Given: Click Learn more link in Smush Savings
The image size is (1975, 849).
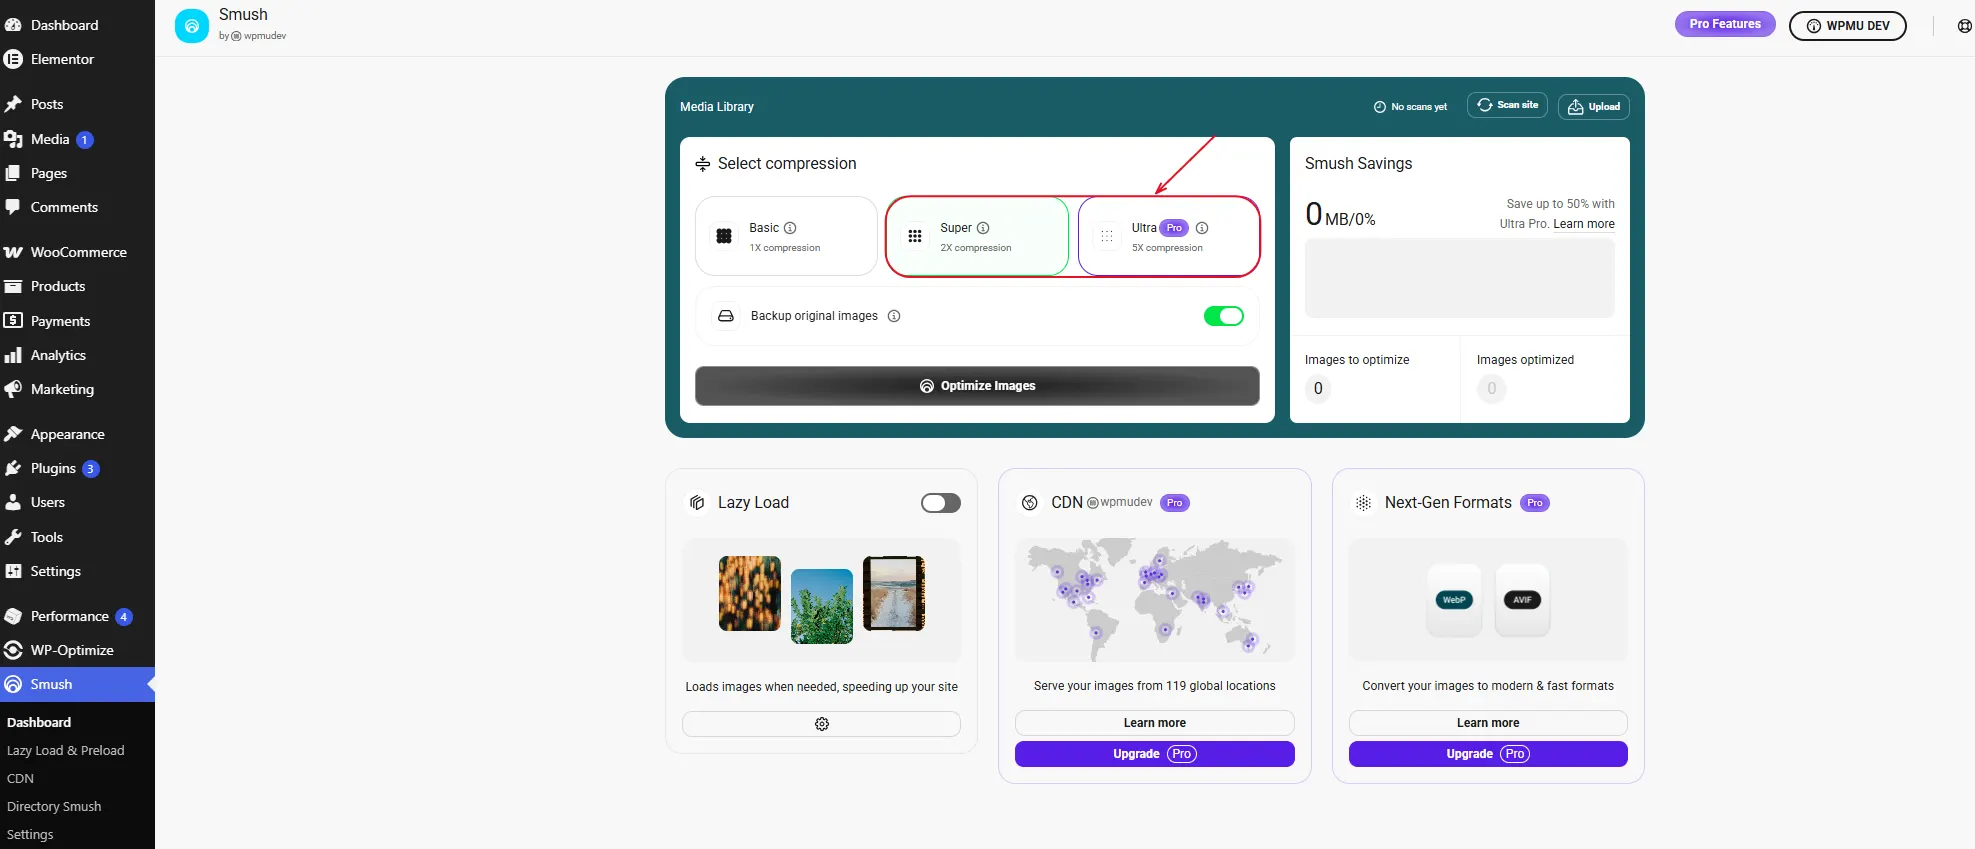Looking at the screenshot, I should point(1584,224).
